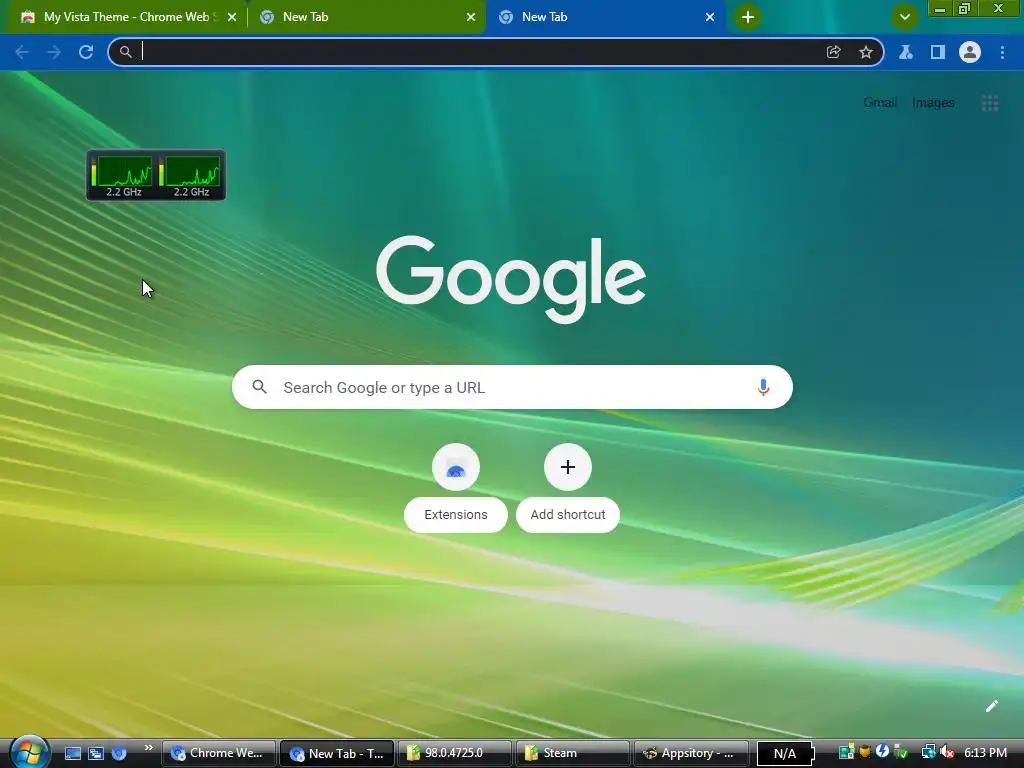
Task: Switch to the Chrome We... taskbar button
Action: [x=218, y=753]
